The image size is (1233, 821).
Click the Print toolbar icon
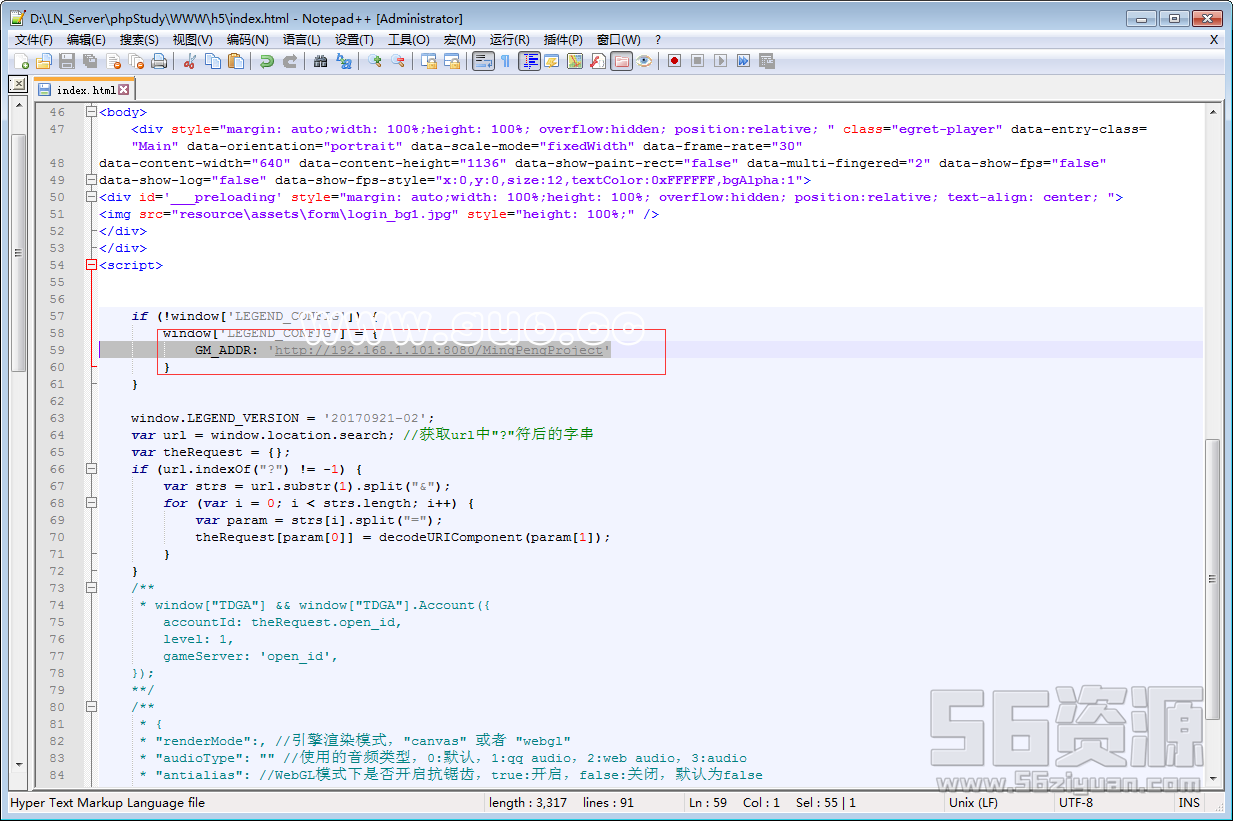coord(159,61)
